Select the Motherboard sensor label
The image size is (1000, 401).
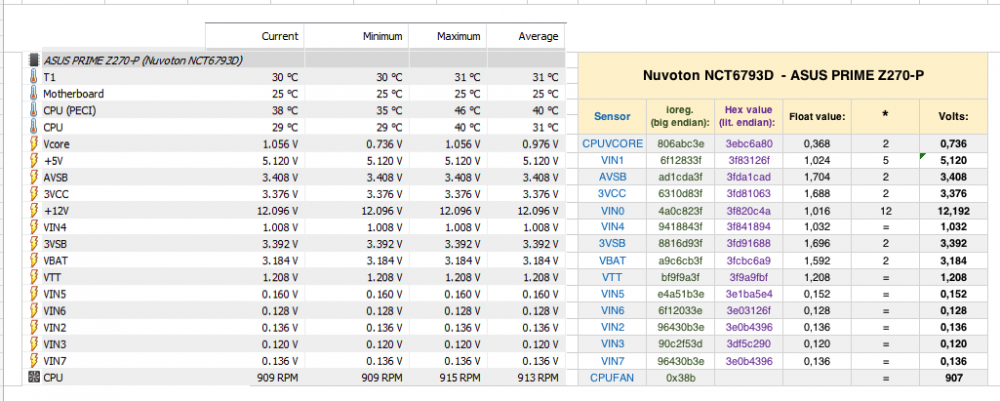coord(73,94)
